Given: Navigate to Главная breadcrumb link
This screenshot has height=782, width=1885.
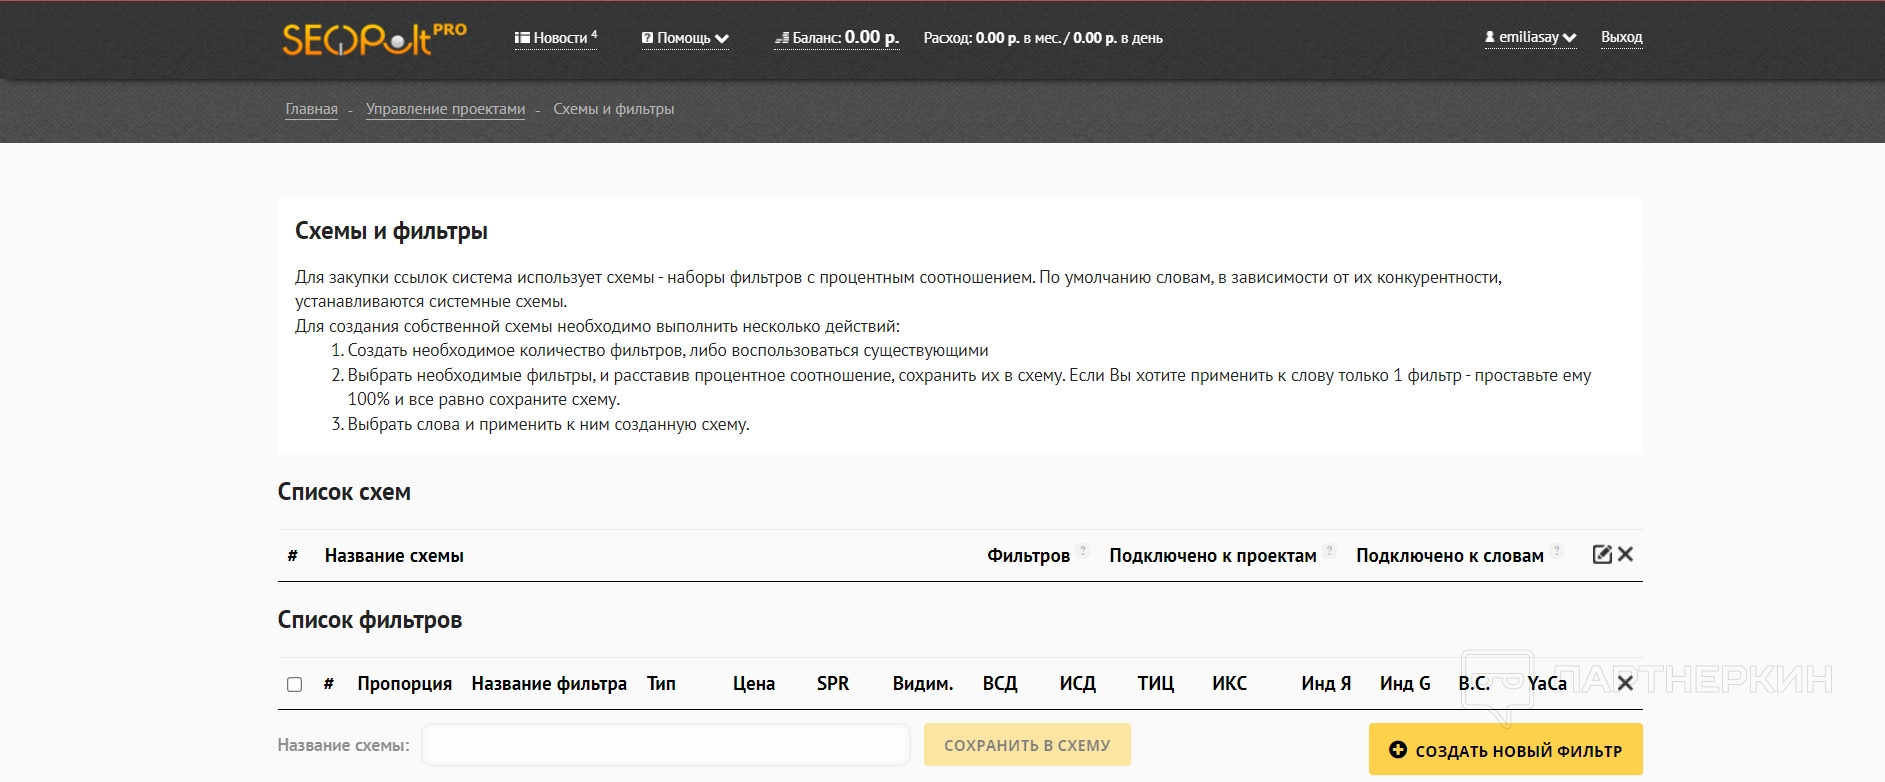Looking at the screenshot, I should [x=311, y=109].
